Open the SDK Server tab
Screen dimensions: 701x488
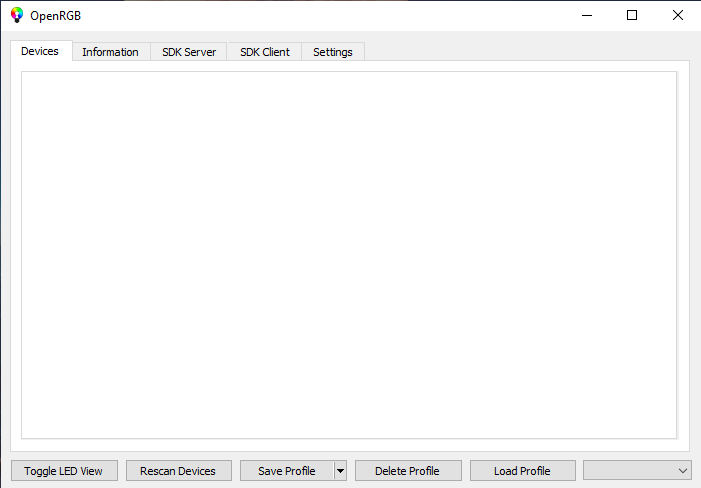click(x=189, y=52)
